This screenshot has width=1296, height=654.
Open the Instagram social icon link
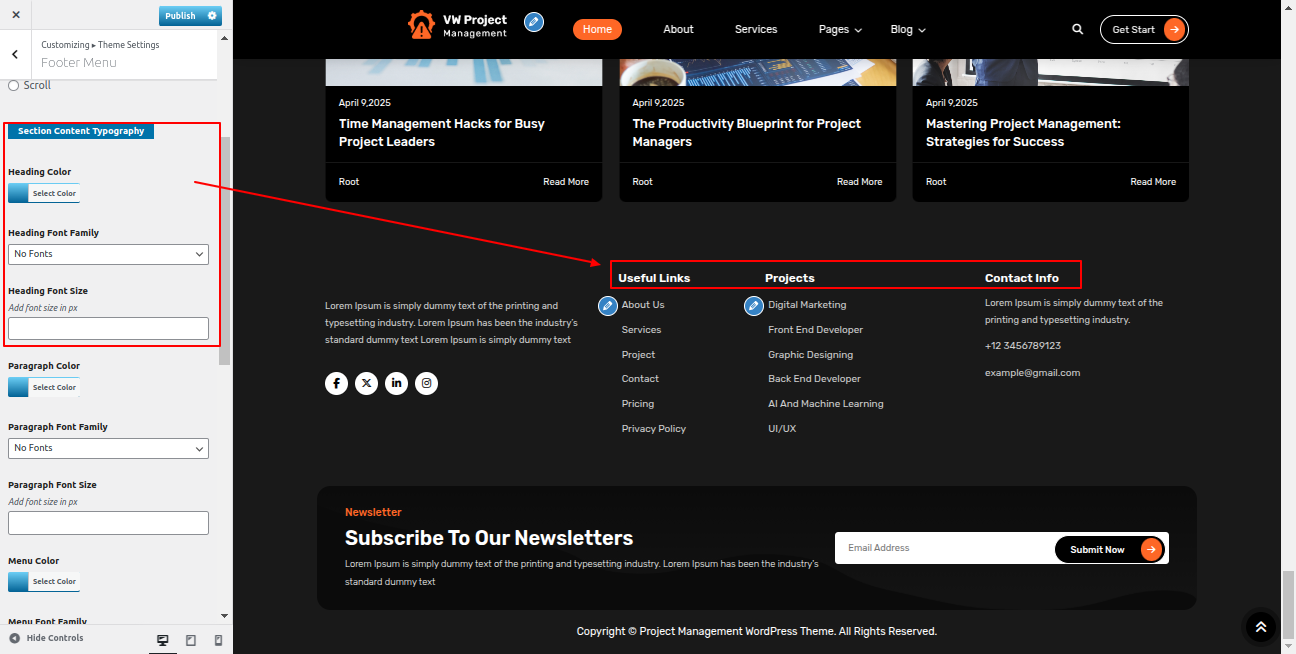click(426, 383)
